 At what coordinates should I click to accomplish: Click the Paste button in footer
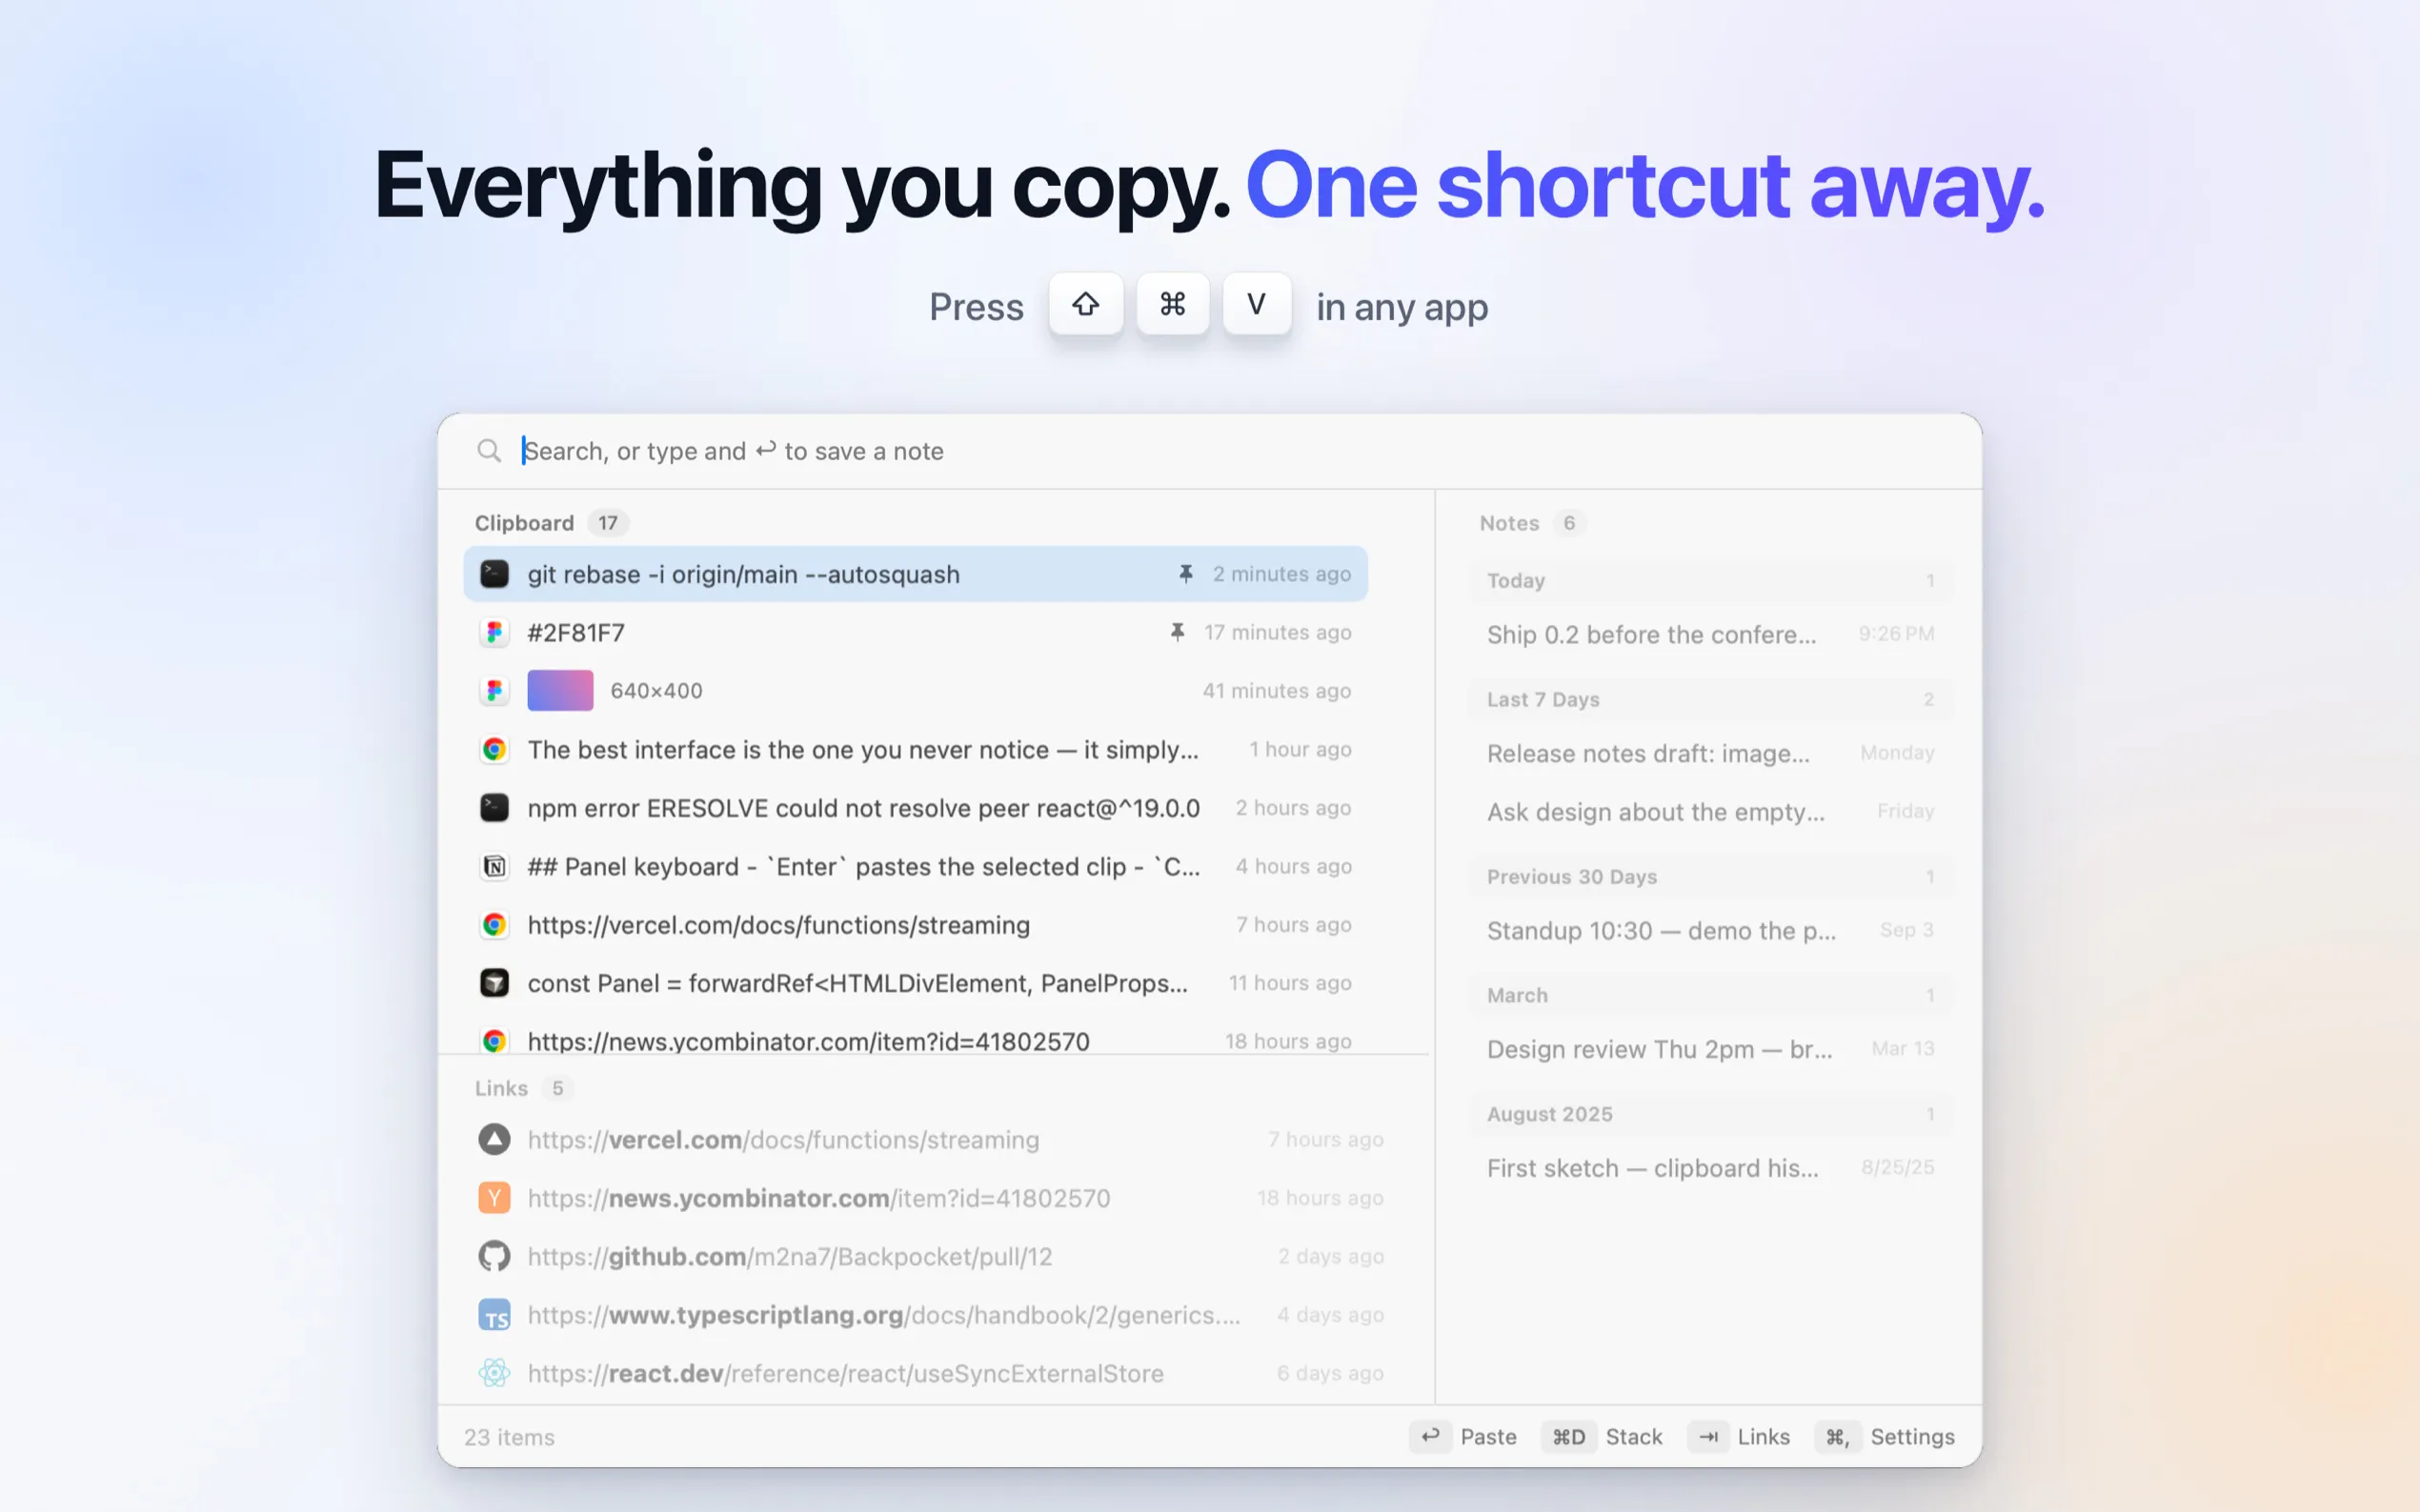1464,1437
